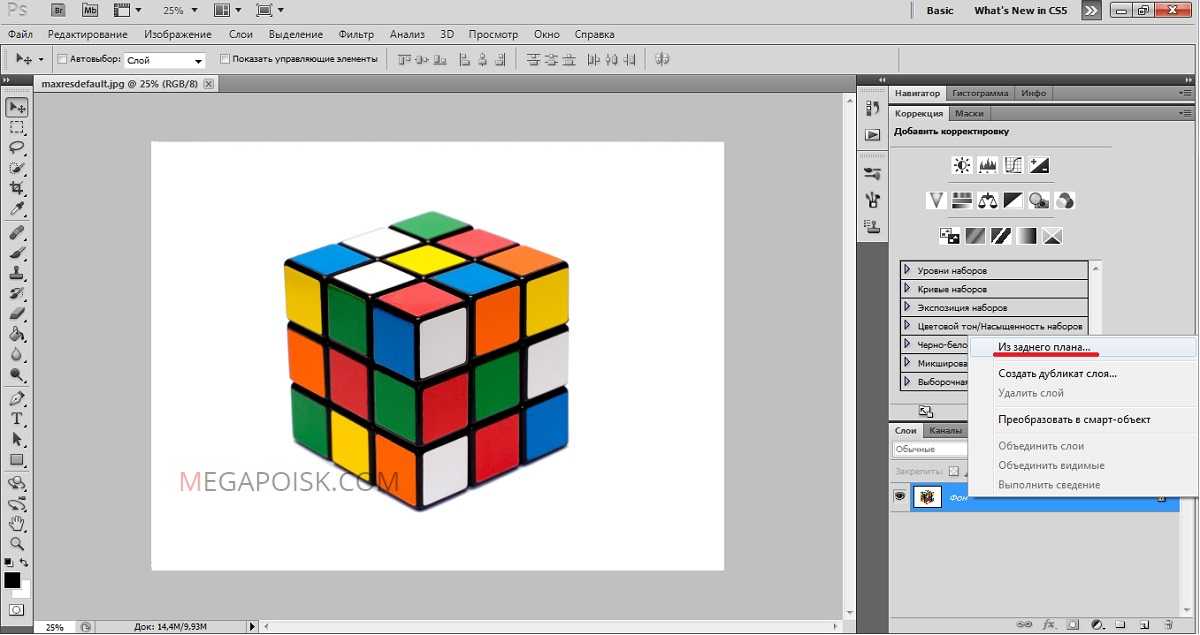Select the Crop tool in the toolbox

tap(16, 188)
